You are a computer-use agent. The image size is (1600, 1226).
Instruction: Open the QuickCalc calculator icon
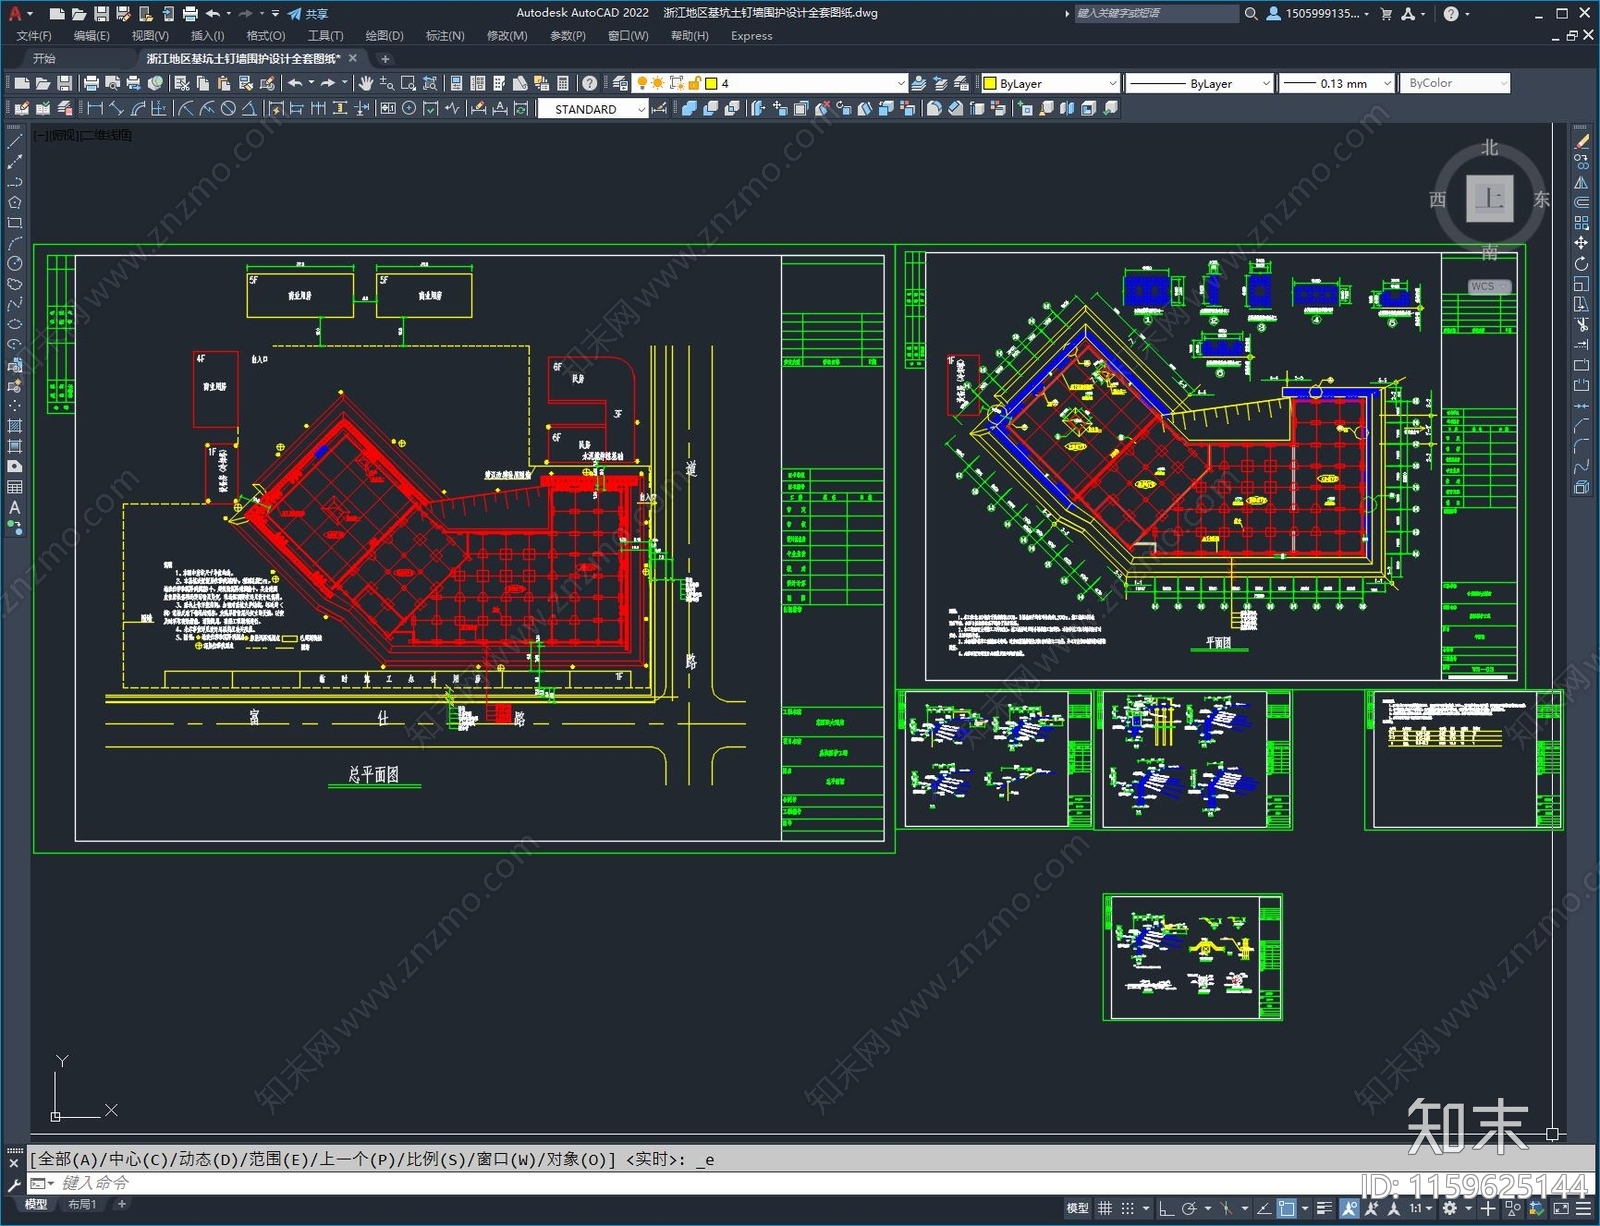pos(563,83)
